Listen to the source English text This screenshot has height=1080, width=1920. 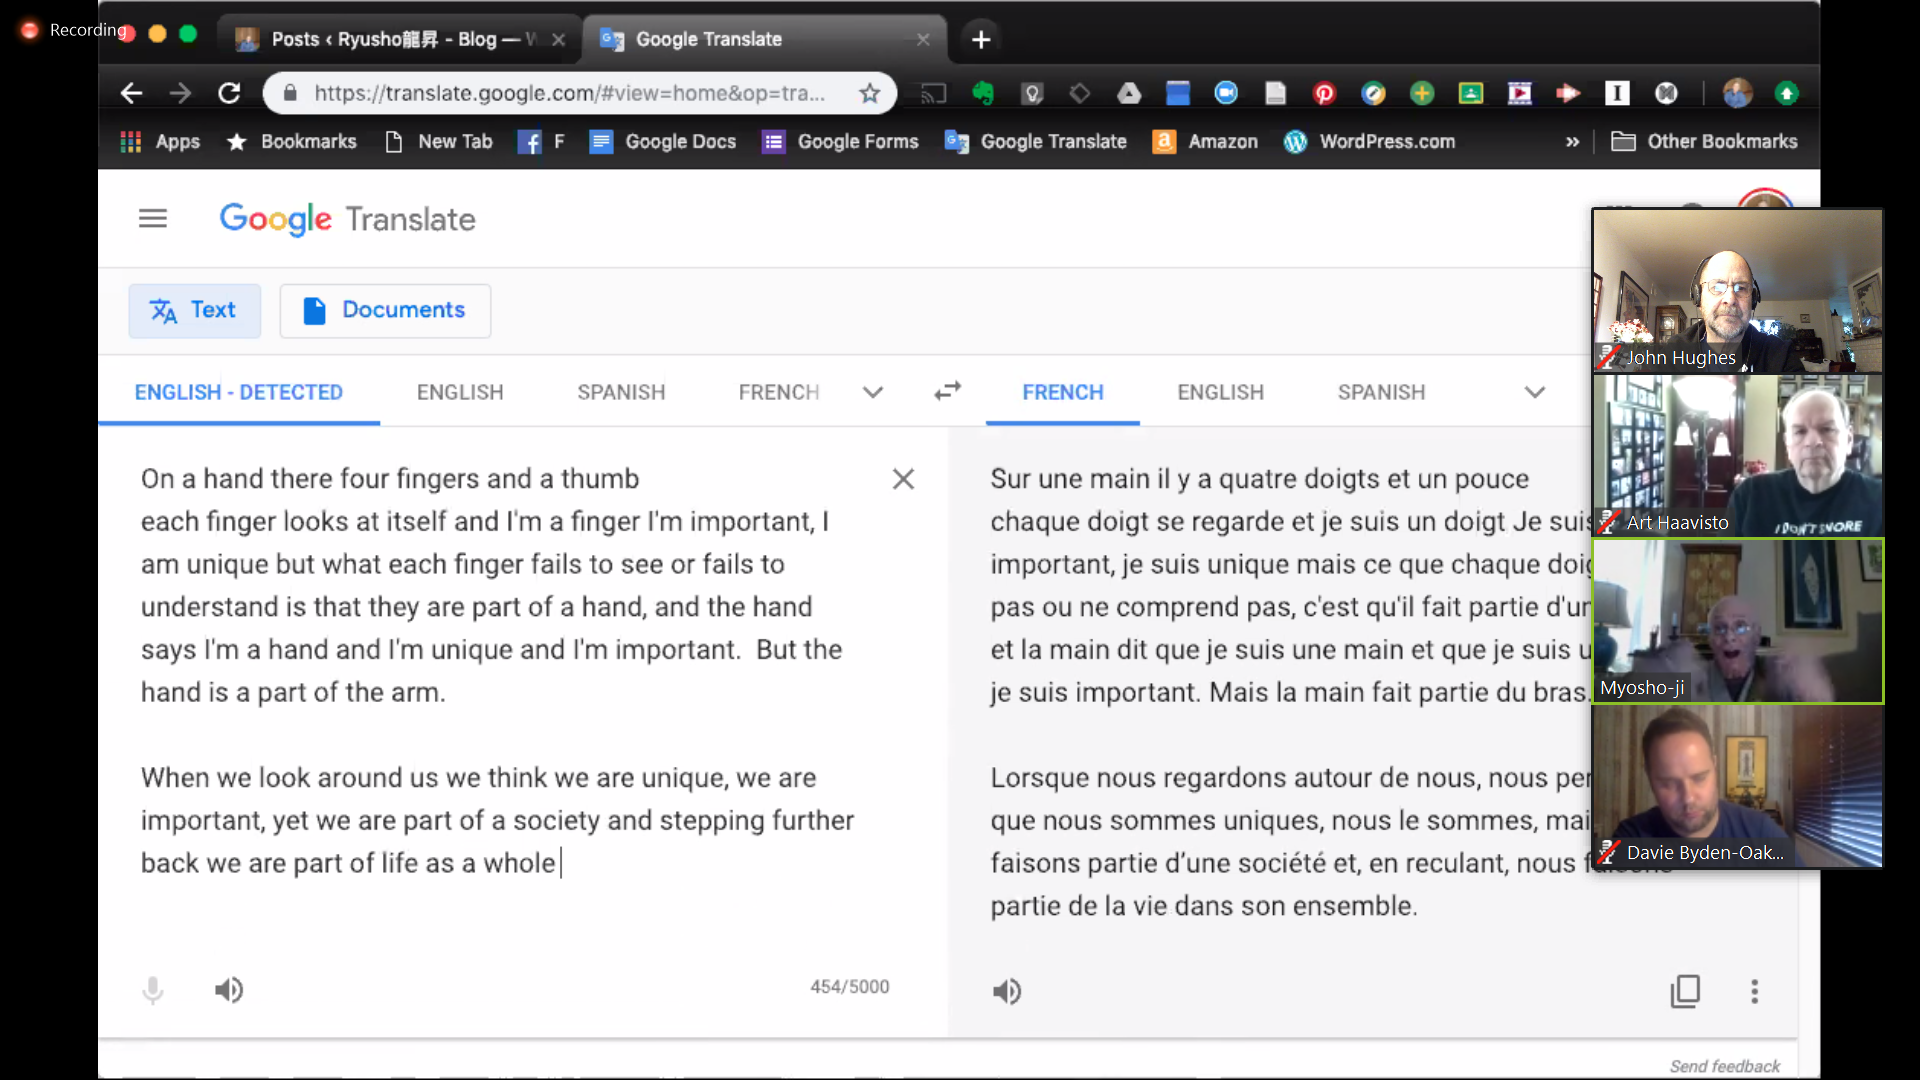(x=229, y=990)
